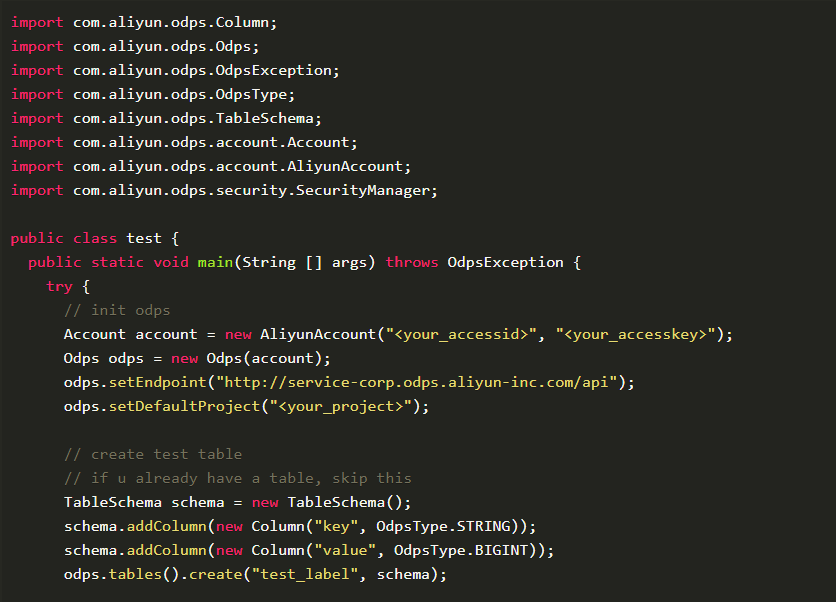Click the "<your_project>" string
The image size is (836, 602).
coord(341,406)
